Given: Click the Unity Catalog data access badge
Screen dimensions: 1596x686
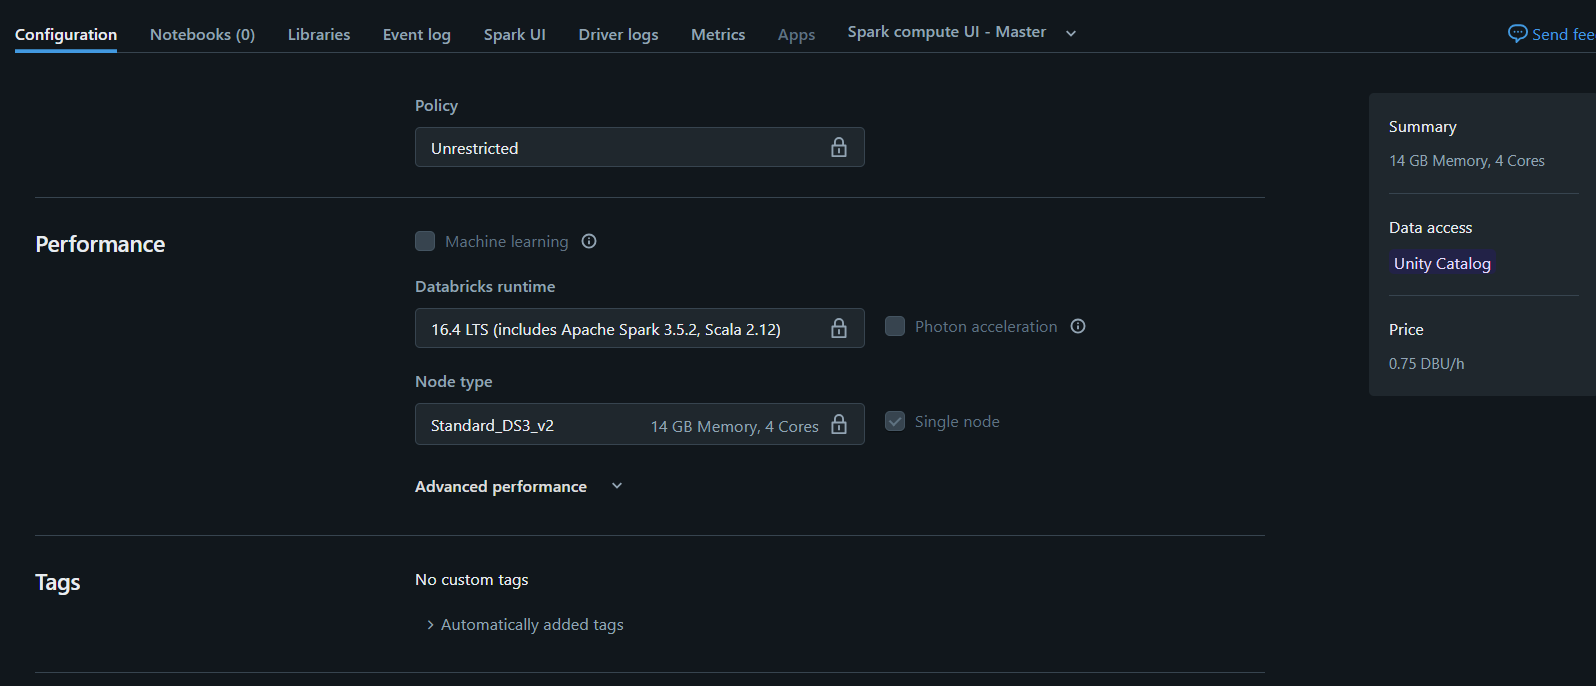Looking at the screenshot, I should pyautogui.click(x=1442, y=263).
